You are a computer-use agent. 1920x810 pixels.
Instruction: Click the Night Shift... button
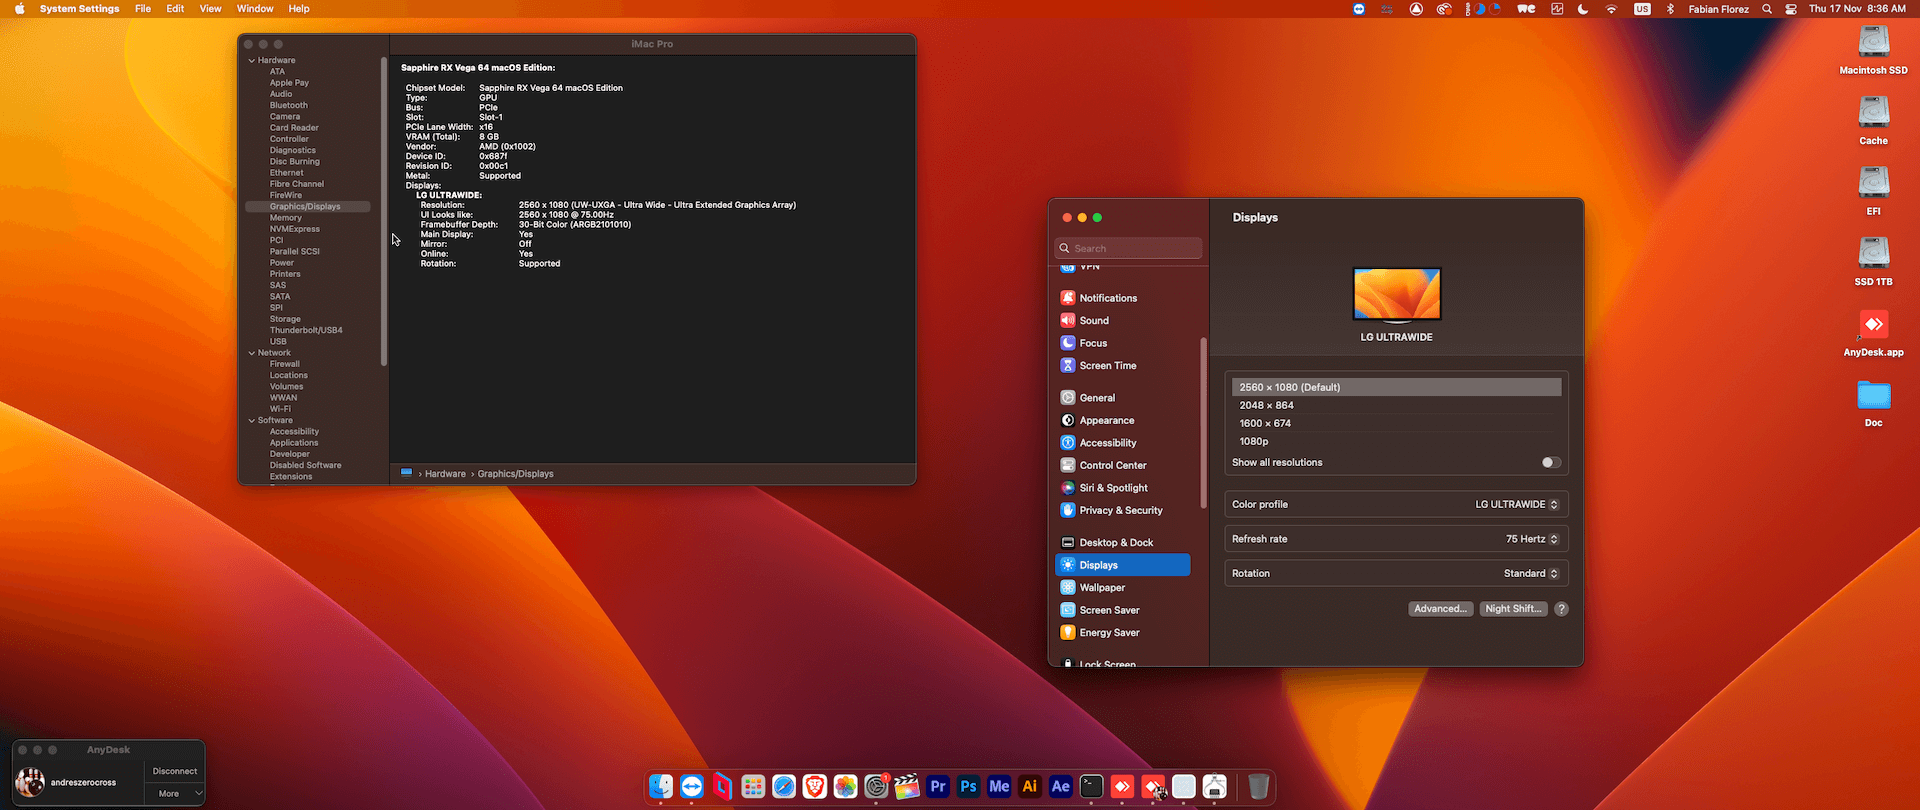(1513, 609)
